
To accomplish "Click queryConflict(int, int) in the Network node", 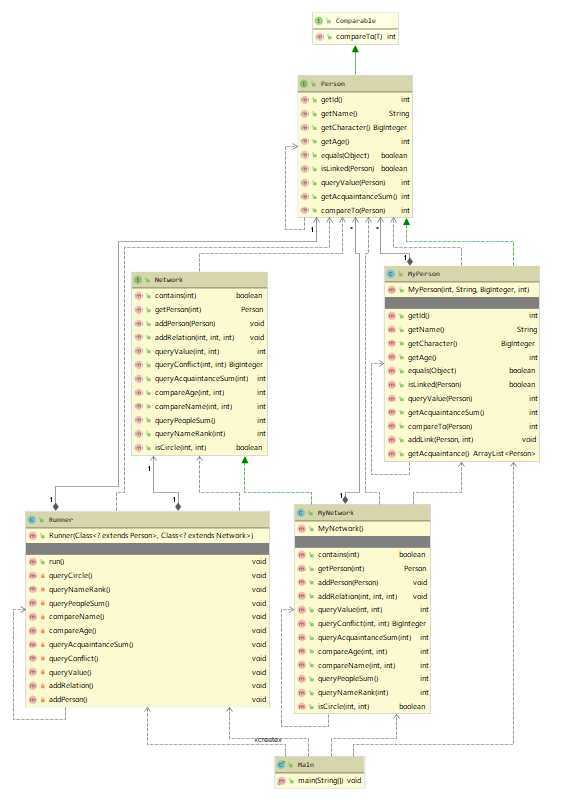I will [191, 365].
